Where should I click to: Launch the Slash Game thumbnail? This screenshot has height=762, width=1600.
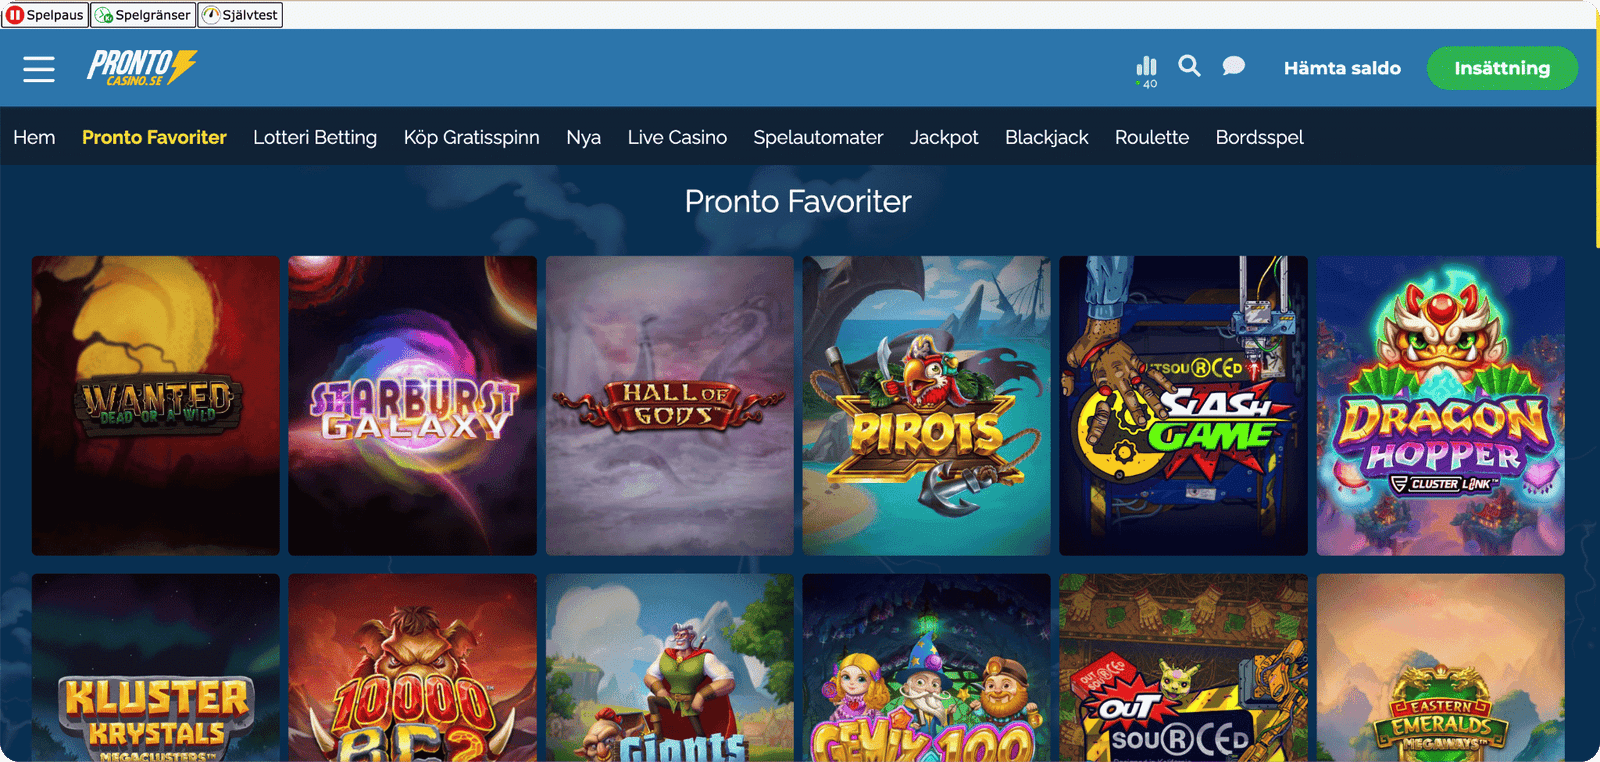coord(1184,405)
